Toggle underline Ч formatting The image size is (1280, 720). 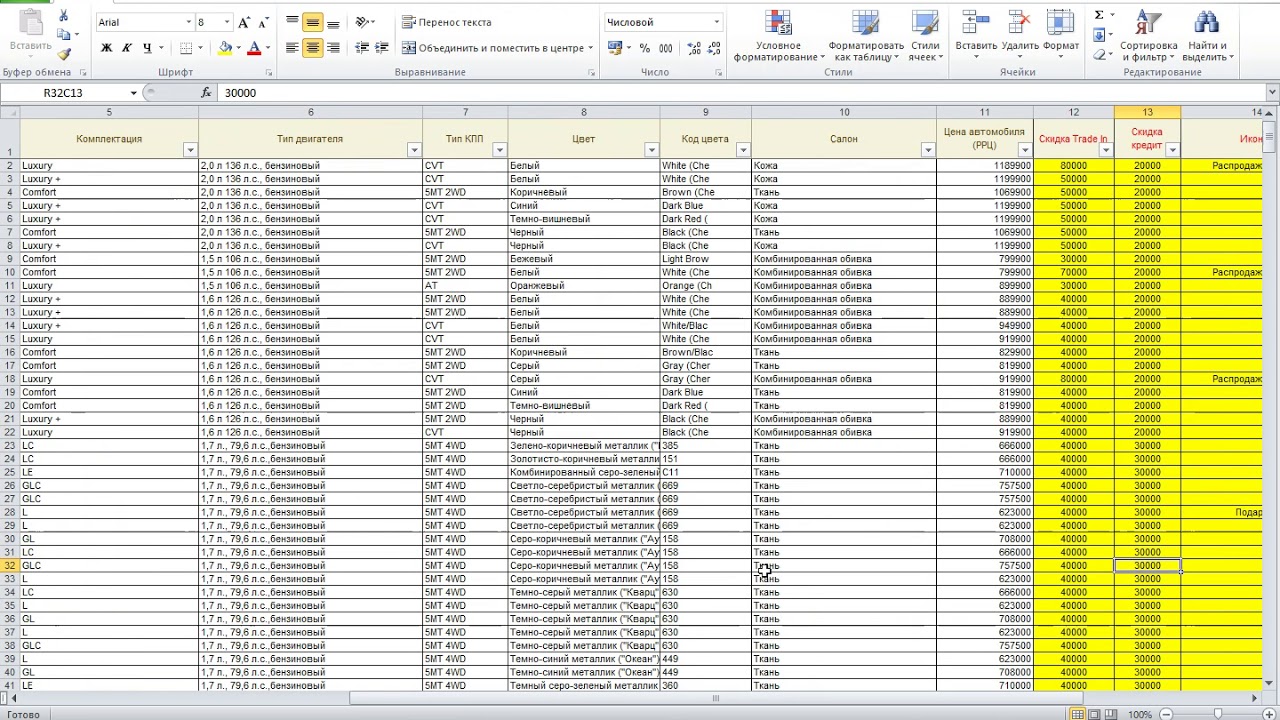coord(147,48)
